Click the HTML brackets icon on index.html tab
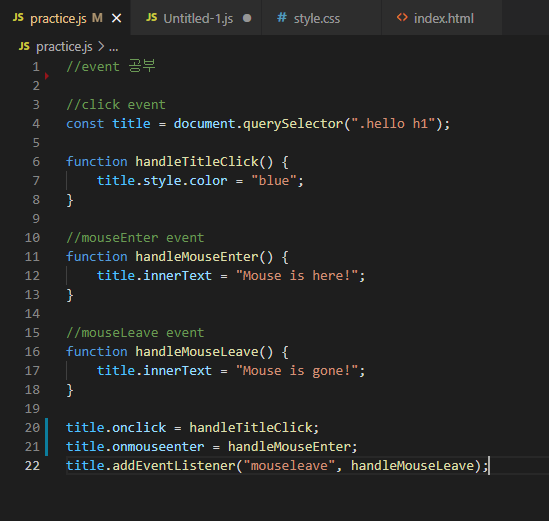 [x=402, y=17]
